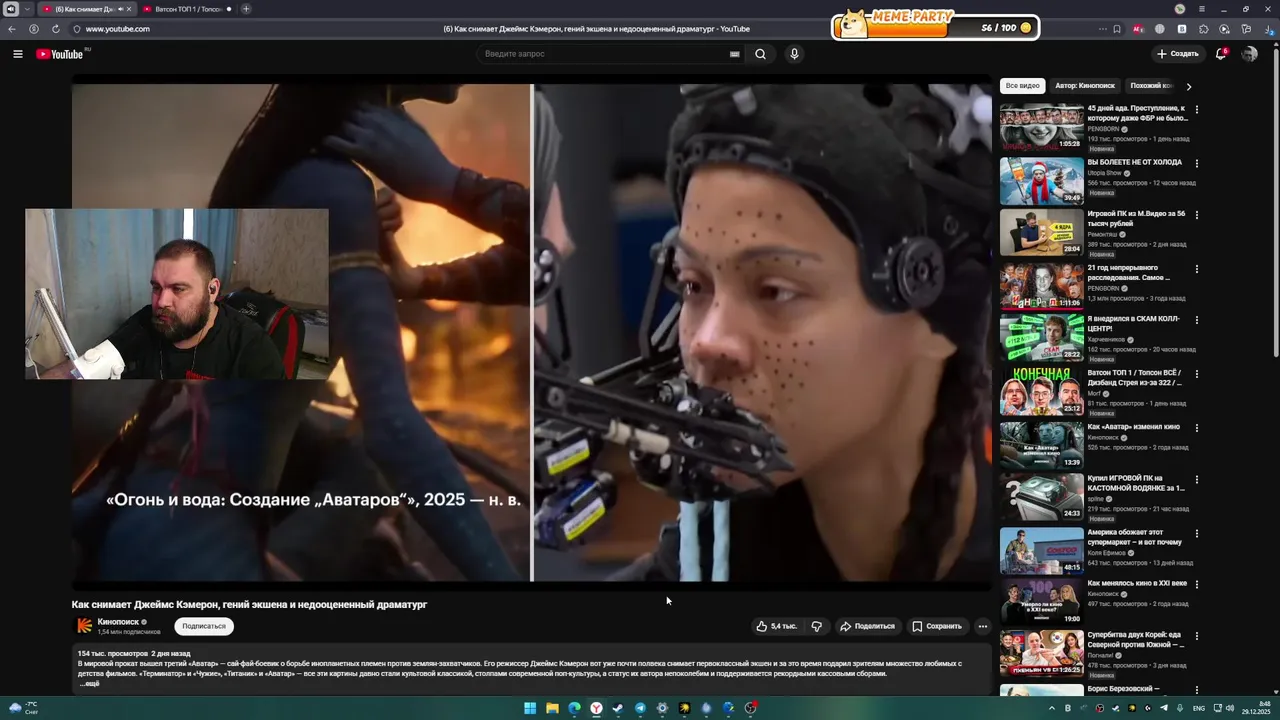
Task: Open the YouTube hamburger guide menu
Action: (x=18, y=54)
